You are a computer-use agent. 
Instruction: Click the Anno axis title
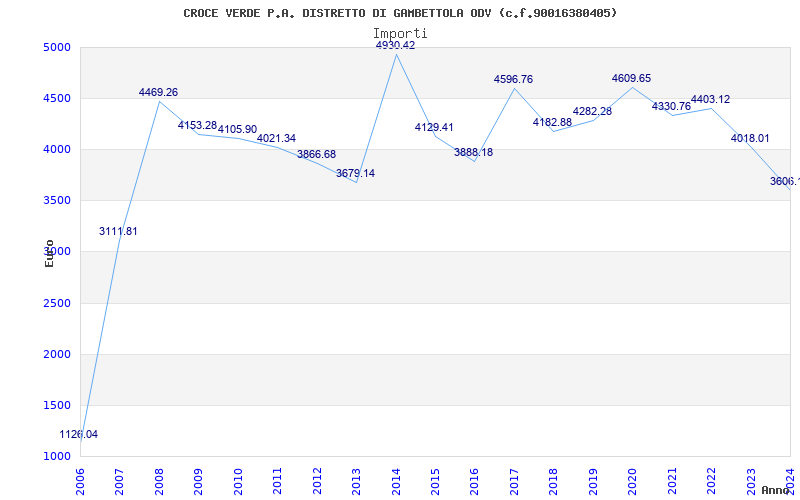point(776,490)
